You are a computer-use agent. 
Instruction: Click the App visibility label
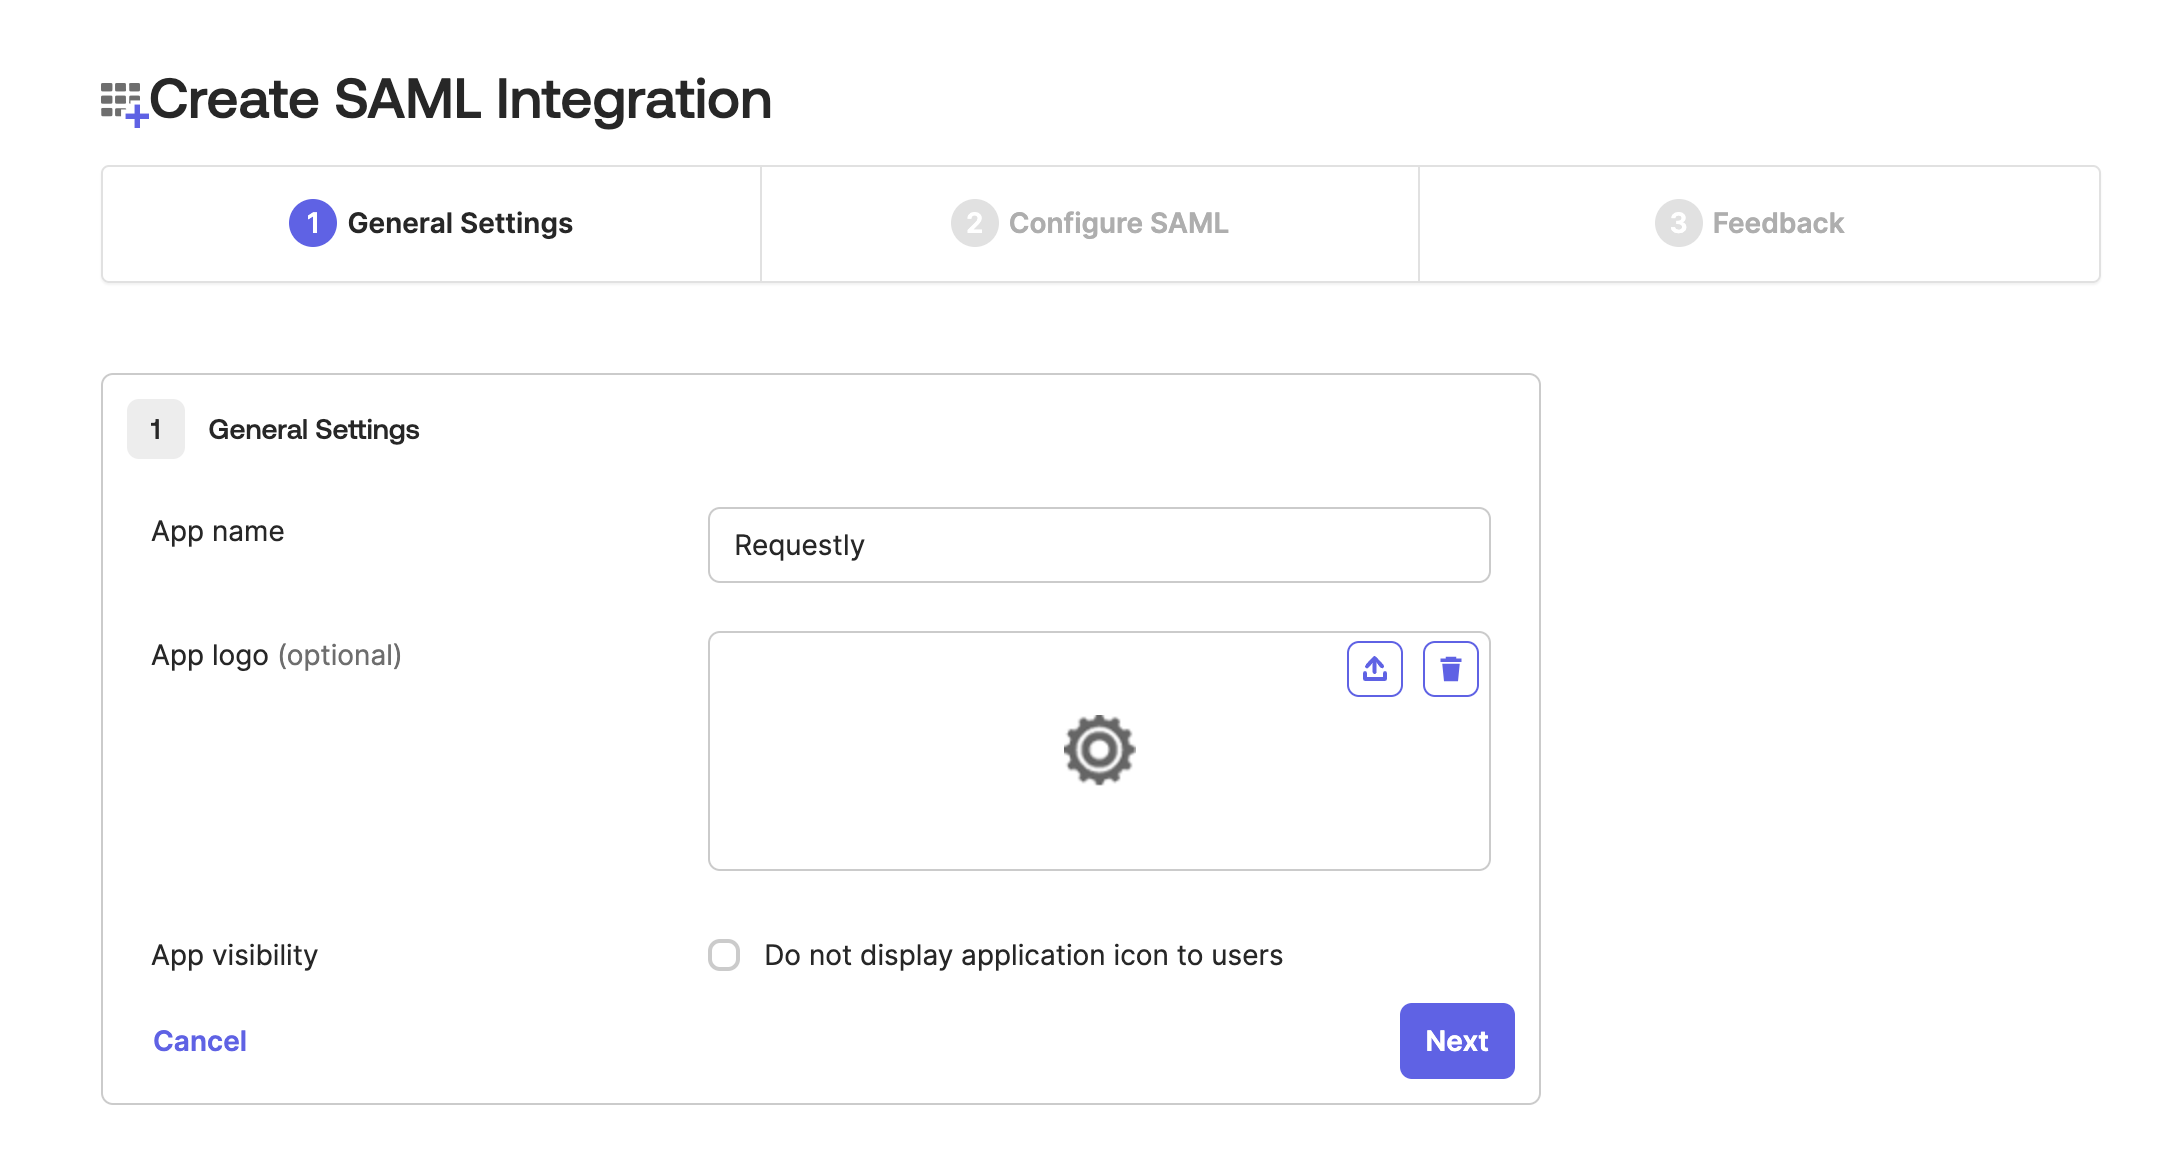click(x=235, y=955)
